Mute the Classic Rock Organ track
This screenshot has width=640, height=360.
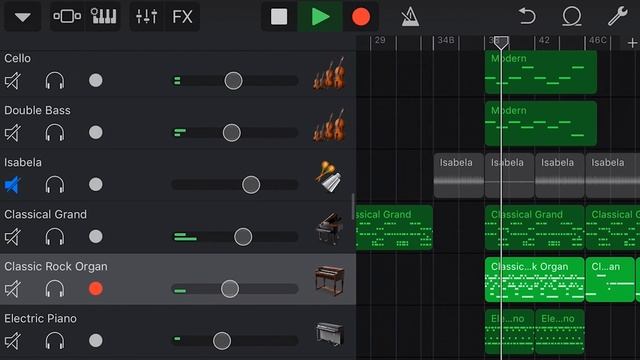coord(13,289)
